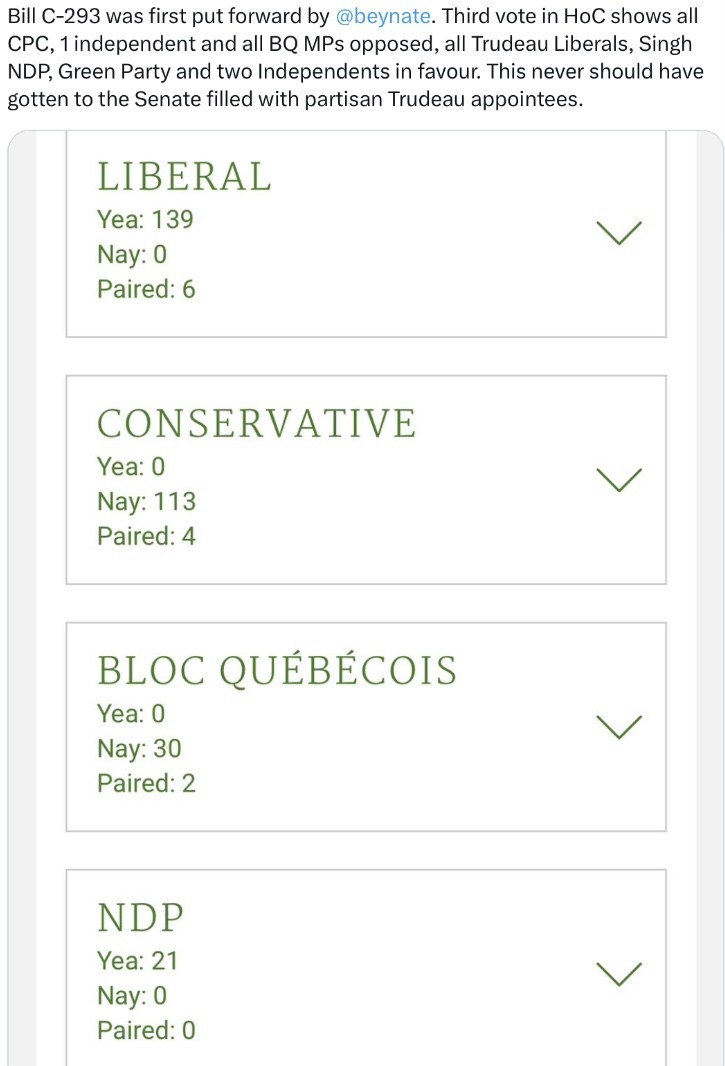The image size is (725, 1066).
Task: Select the Conservative 'Paired: 4' line
Action: [146, 536]
